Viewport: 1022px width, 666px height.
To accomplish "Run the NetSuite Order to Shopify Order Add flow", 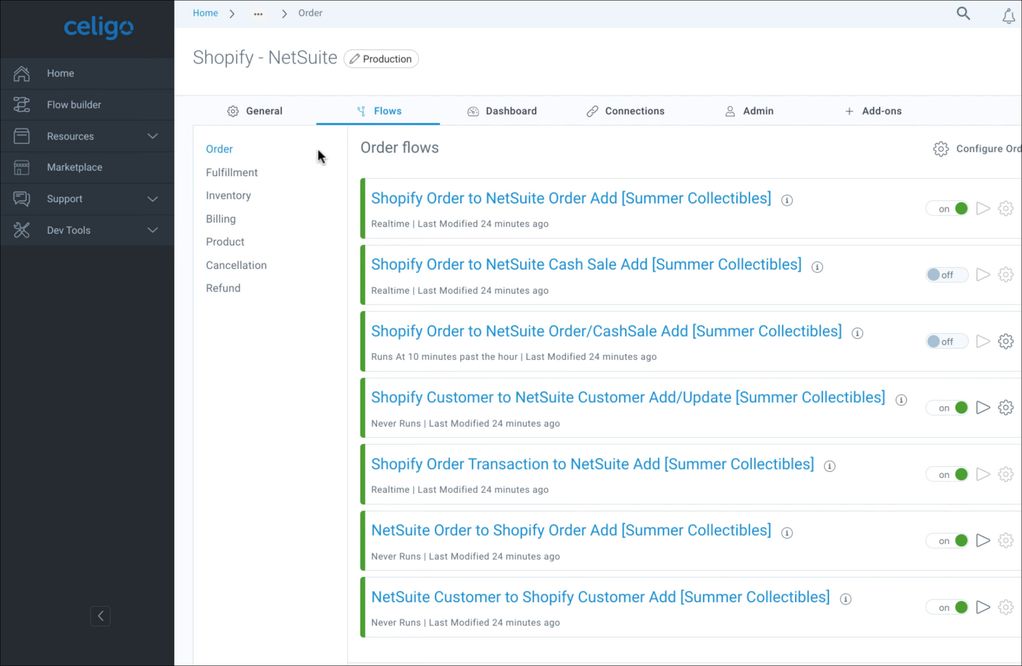I will tap(983, 541).
